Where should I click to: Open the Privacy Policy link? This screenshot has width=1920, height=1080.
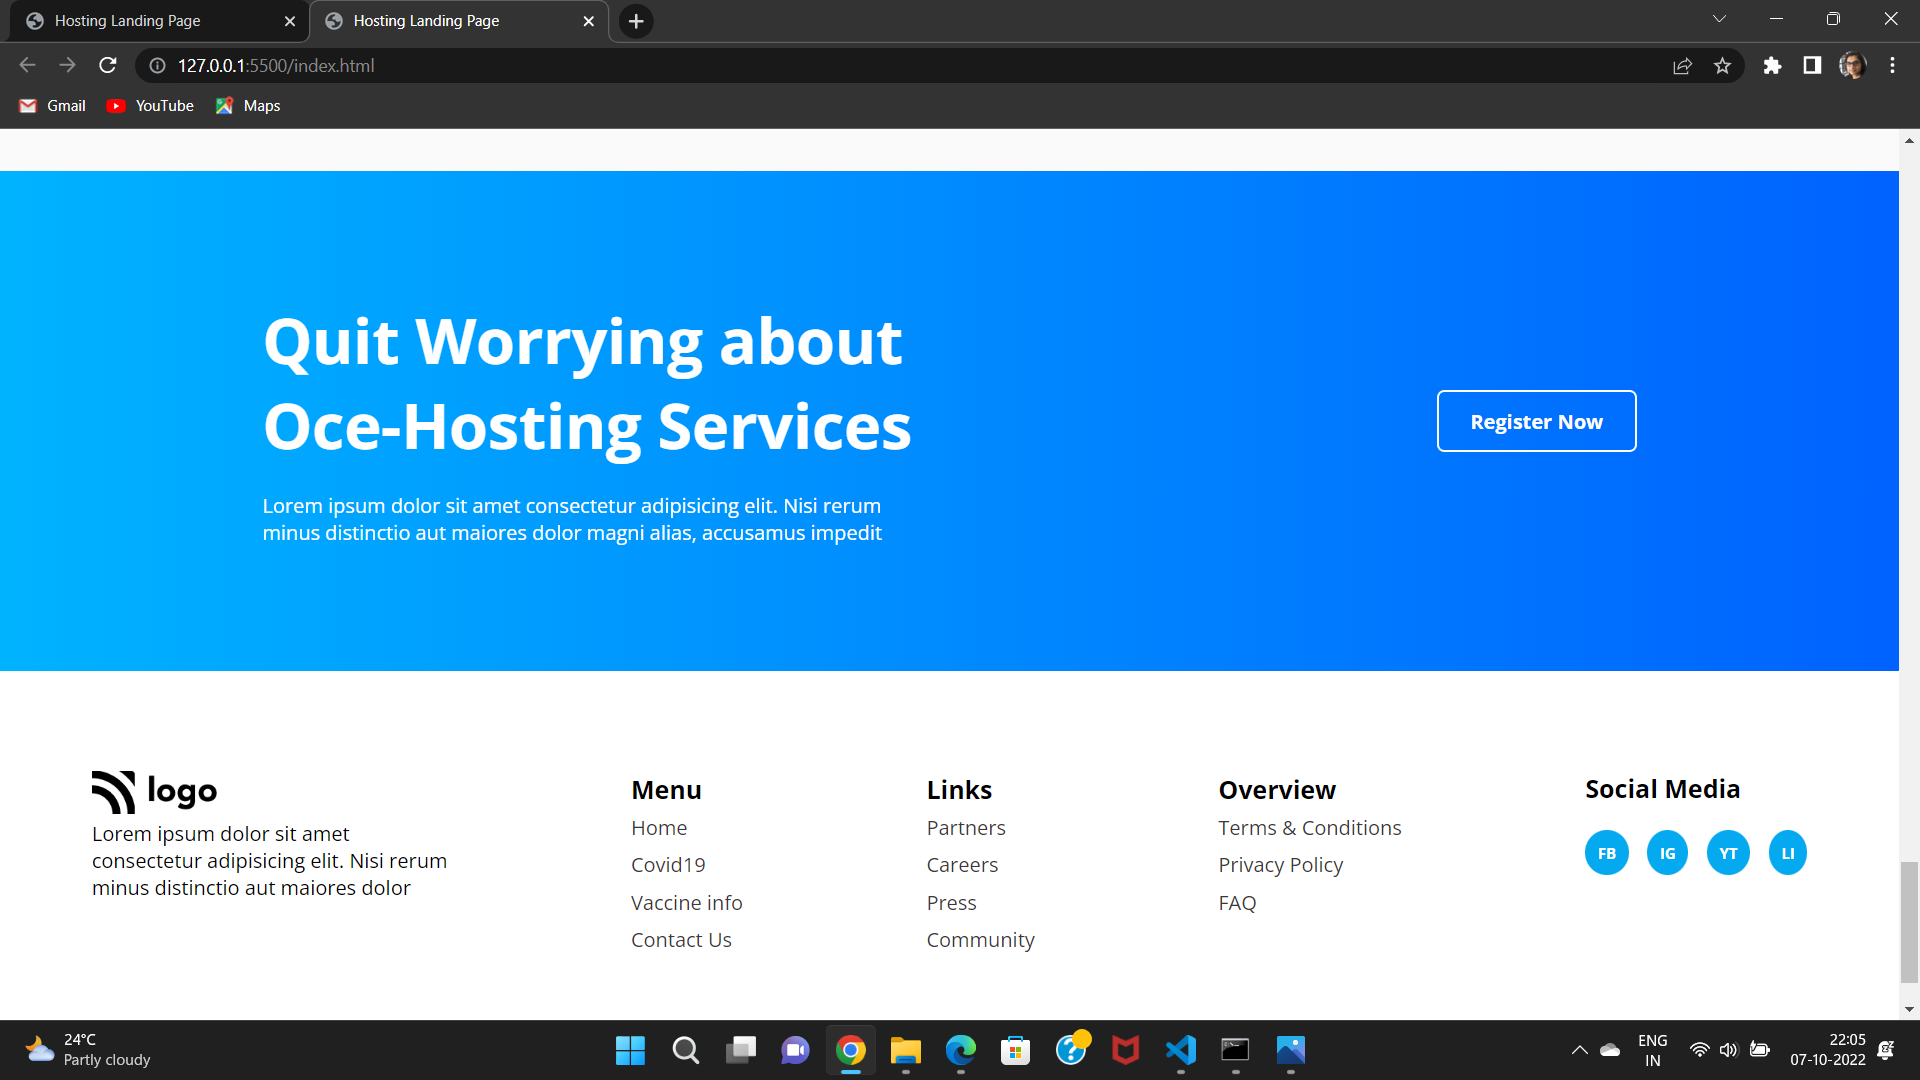pos(1280,864)
